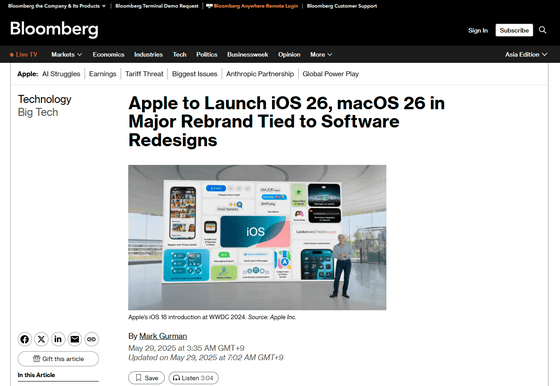Screen dimensions: 560x386
Task: Click the image caption 'Source: Apple Inc.'
Action: pos(272,317)
